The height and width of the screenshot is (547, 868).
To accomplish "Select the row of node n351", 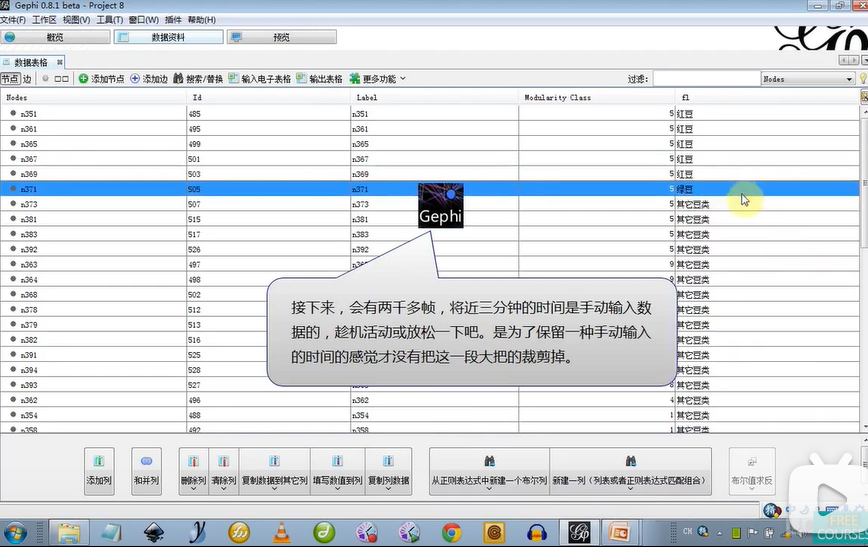I will [430, 113].
